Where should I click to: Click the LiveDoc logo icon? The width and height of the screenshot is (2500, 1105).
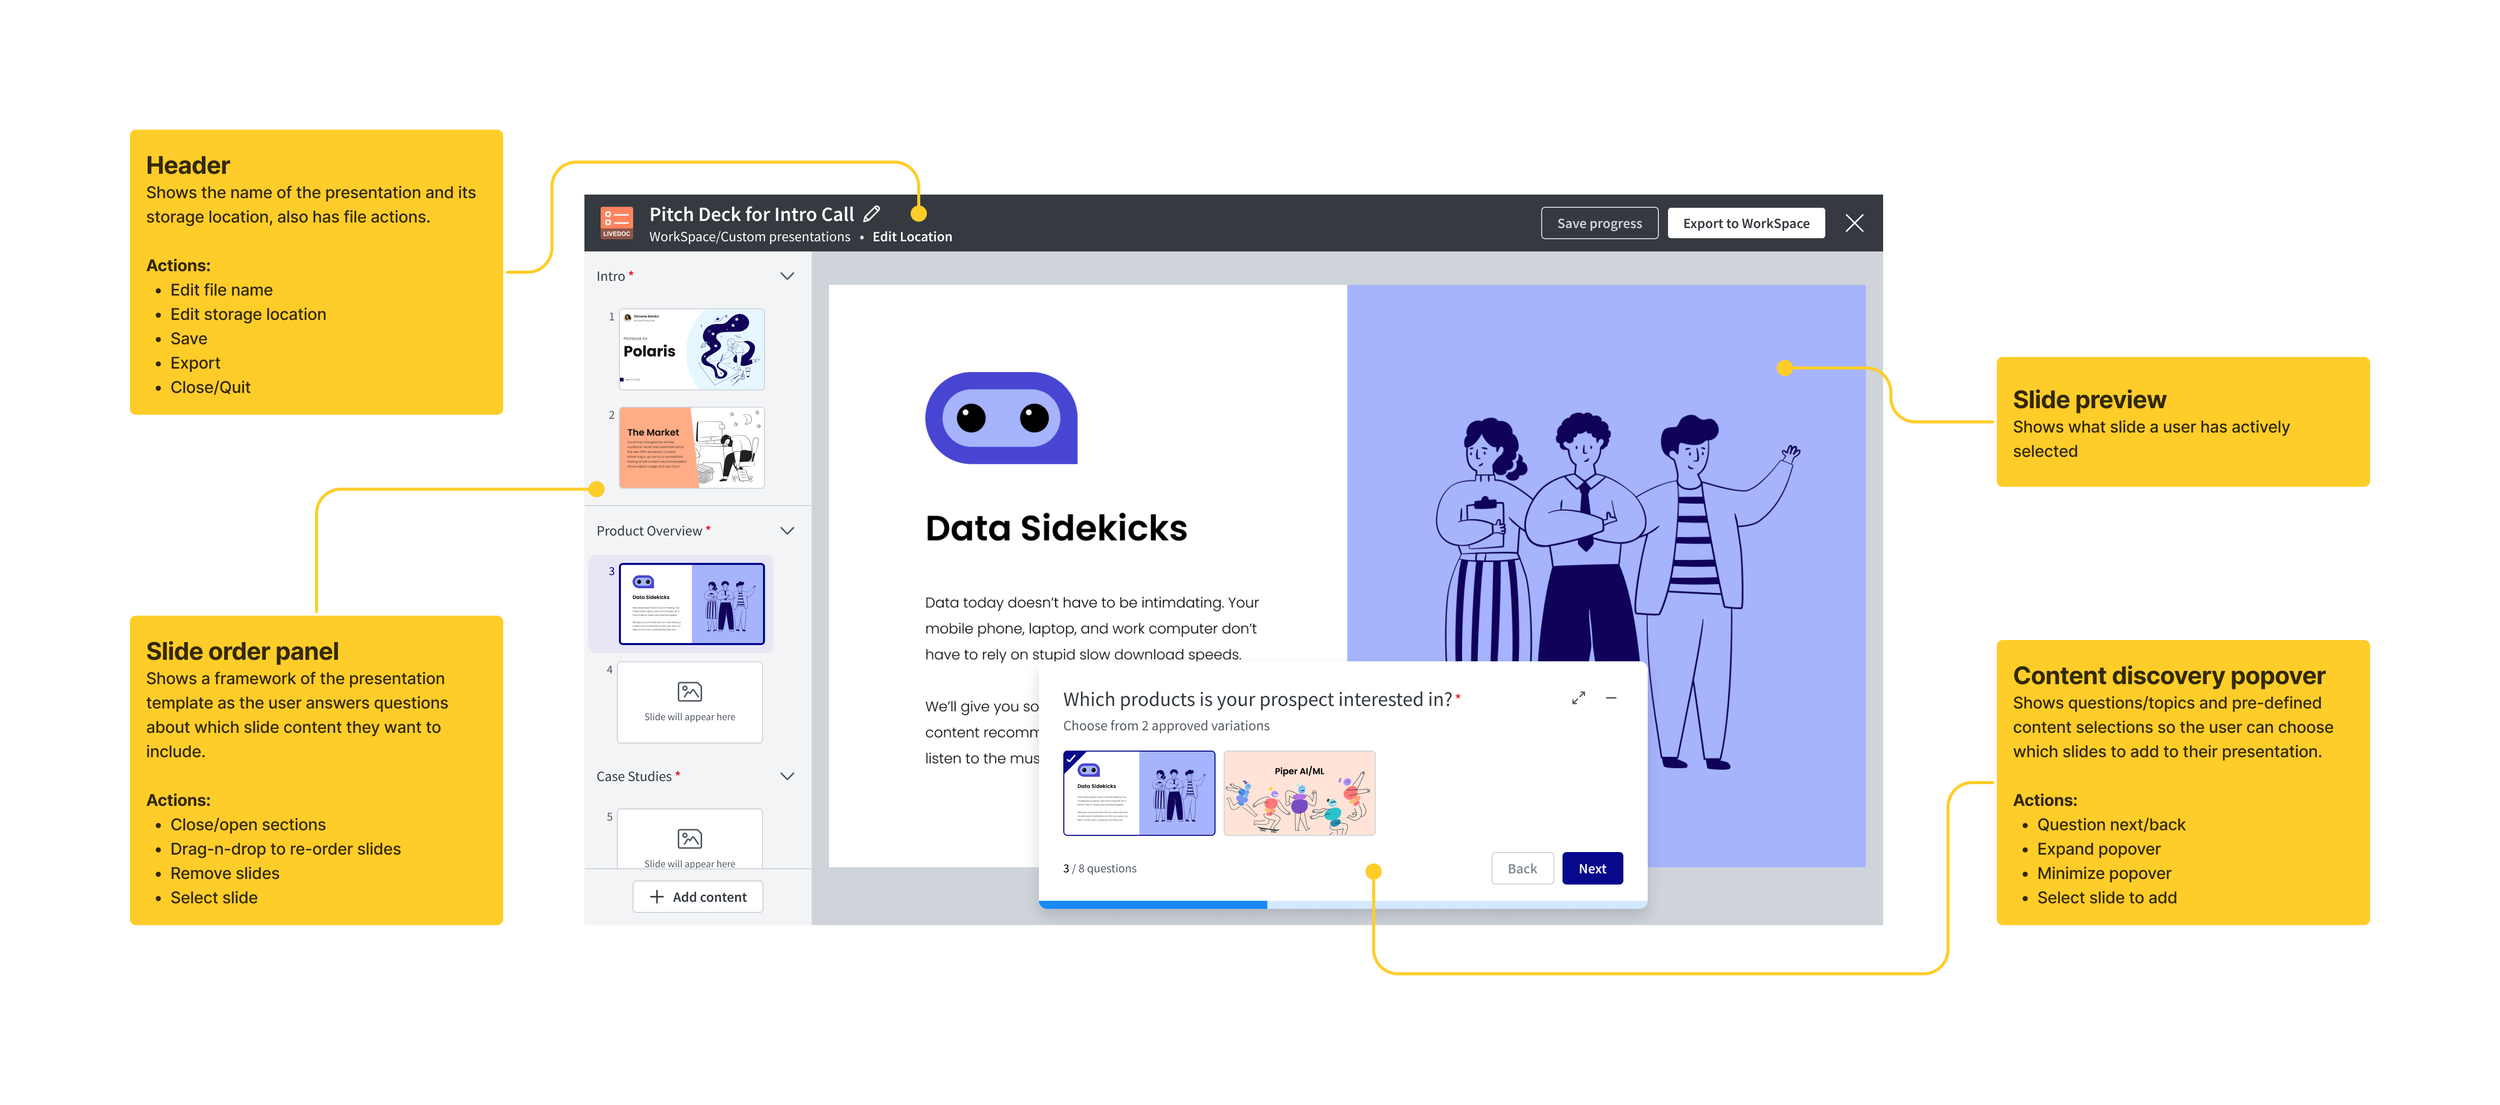(x=616, y=222)
